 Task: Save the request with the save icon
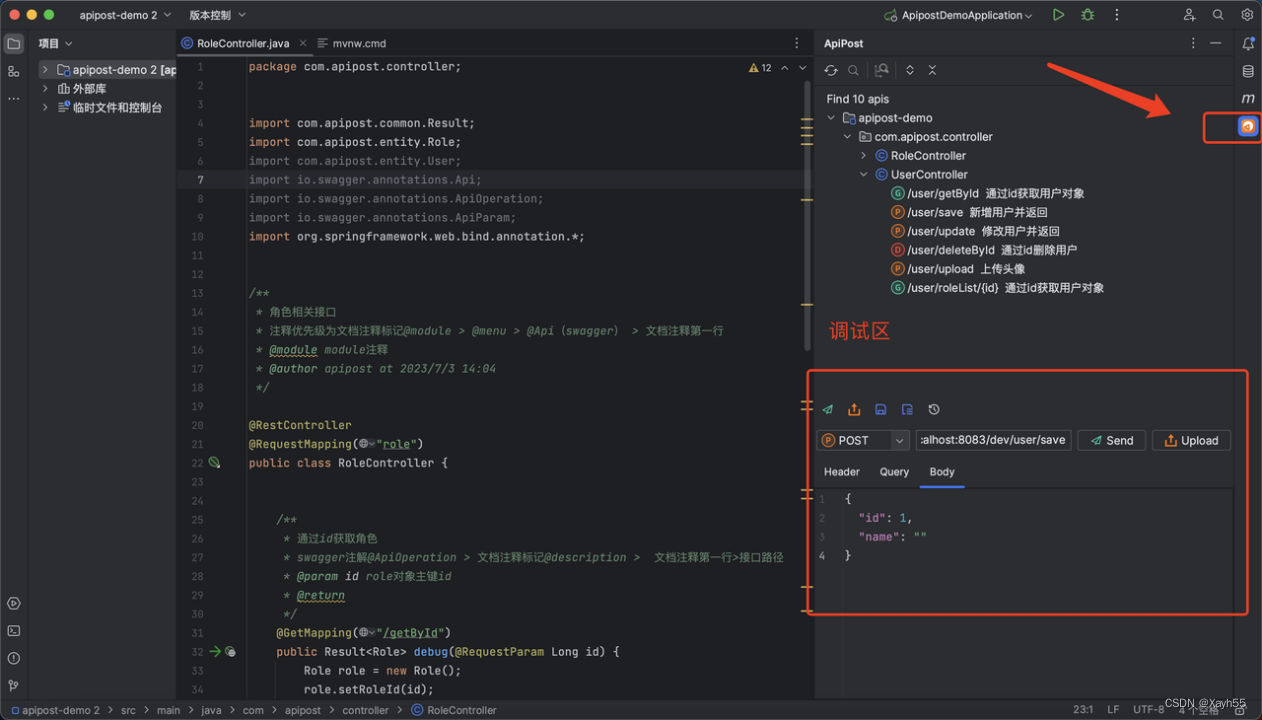(x=880, y=409)
